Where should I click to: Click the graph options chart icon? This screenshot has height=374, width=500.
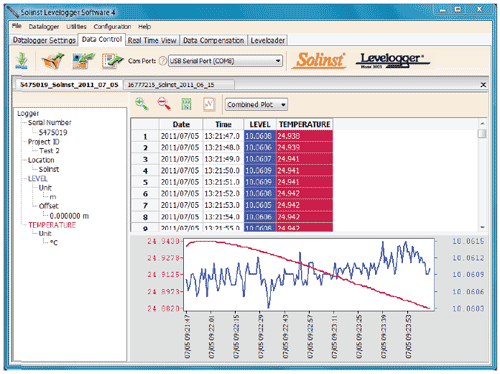click(209, 104)
